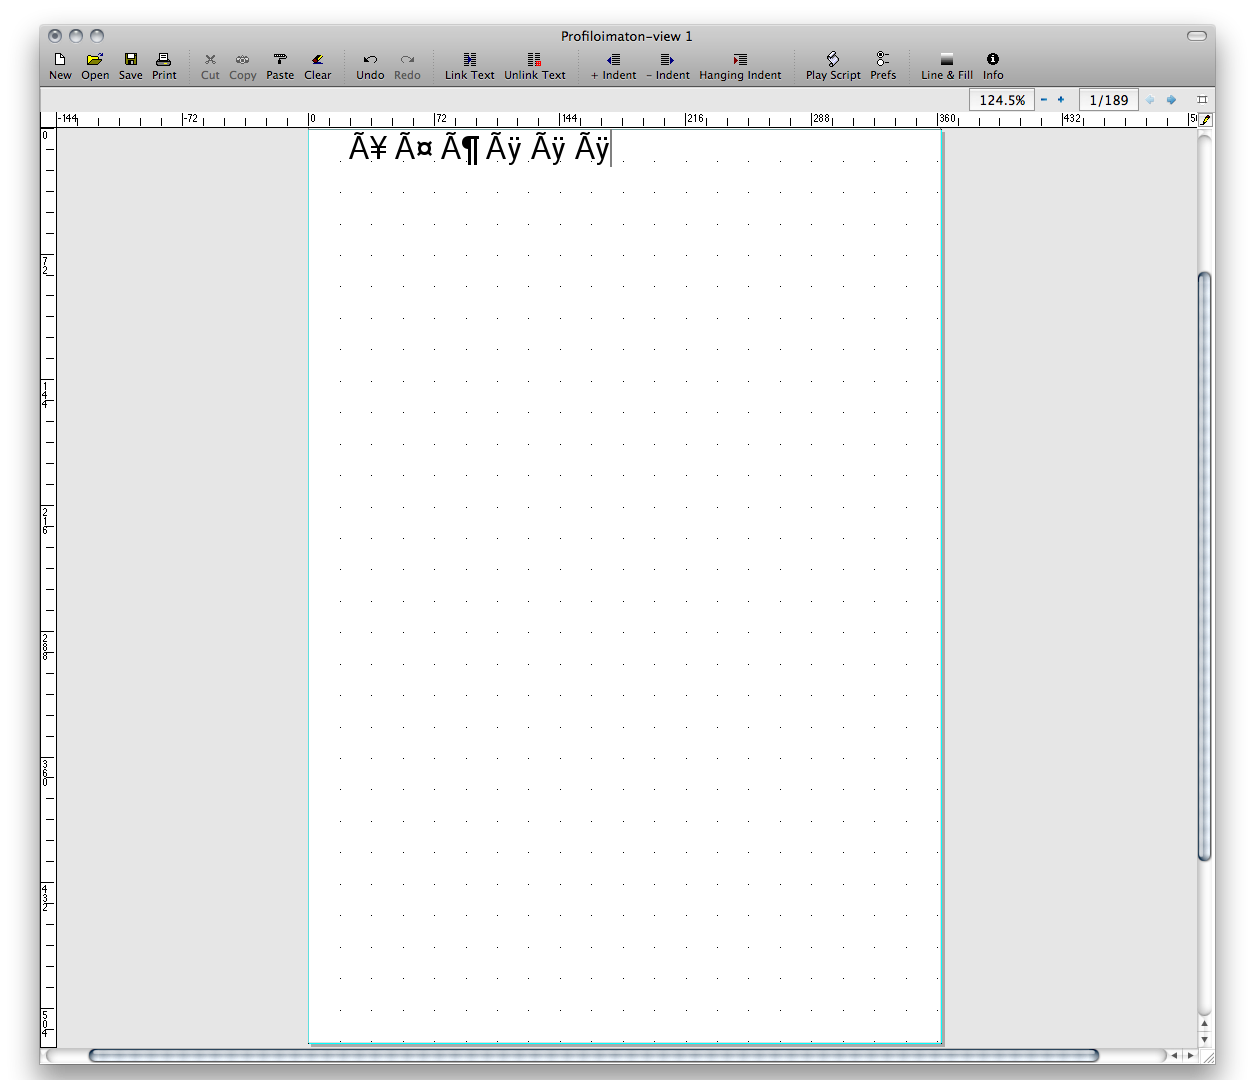The image size is (1255, 1080).
Task: Go to the next page arrow
Action: [1172, 100]
